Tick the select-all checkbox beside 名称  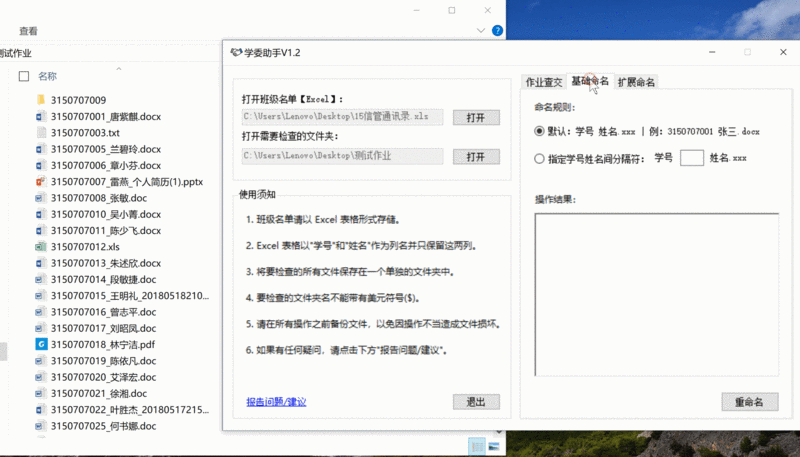(x=23, y=76)
